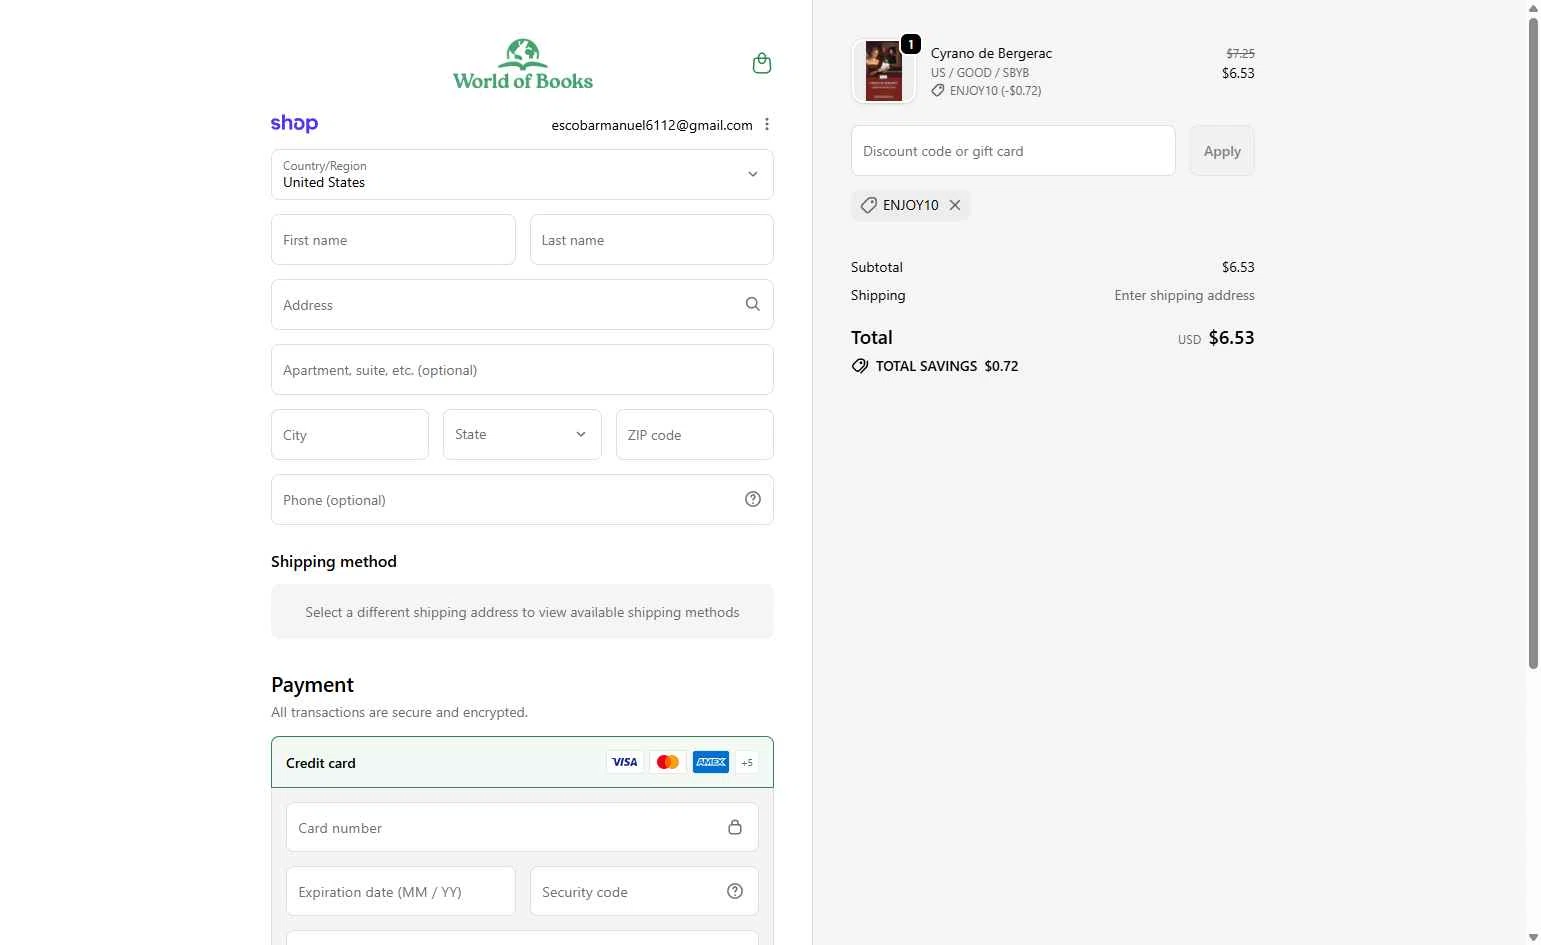Focus the Expiration date field
The height and width of the screenshot is (945, 1541).
401,891
